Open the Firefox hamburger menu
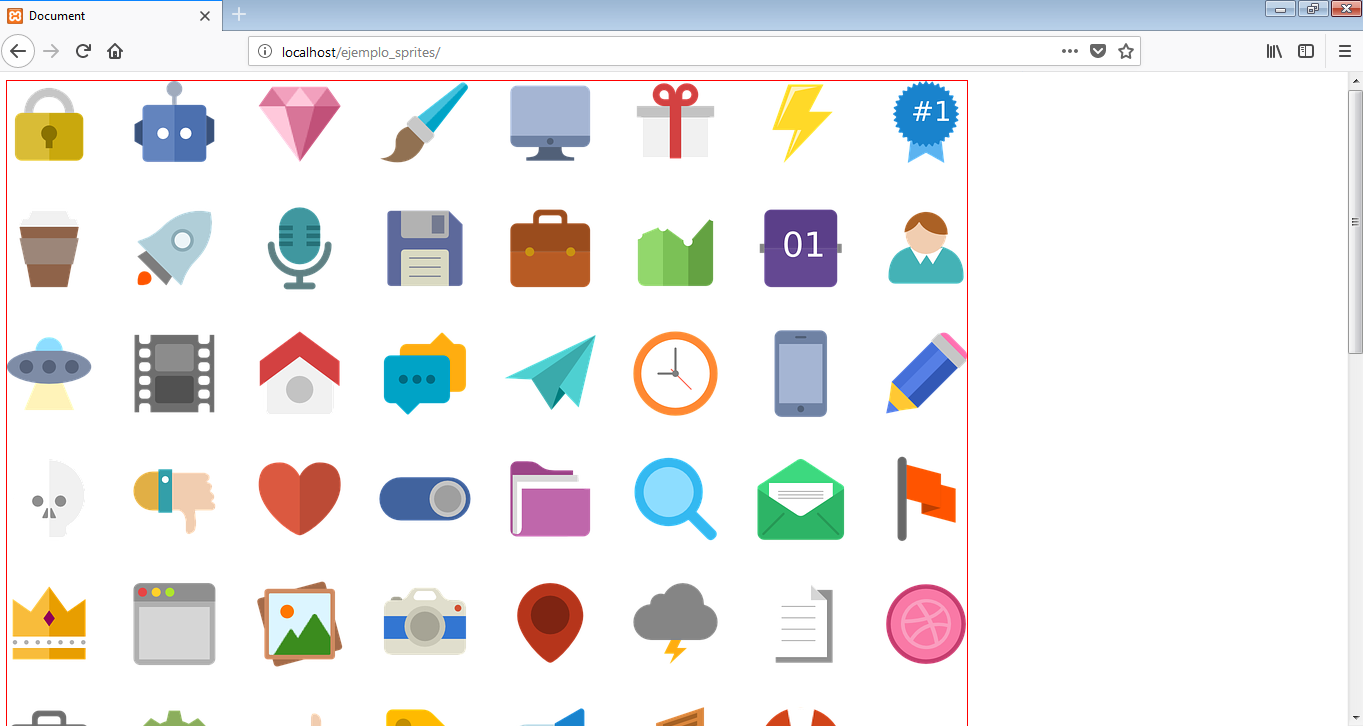 point(1345,51)
